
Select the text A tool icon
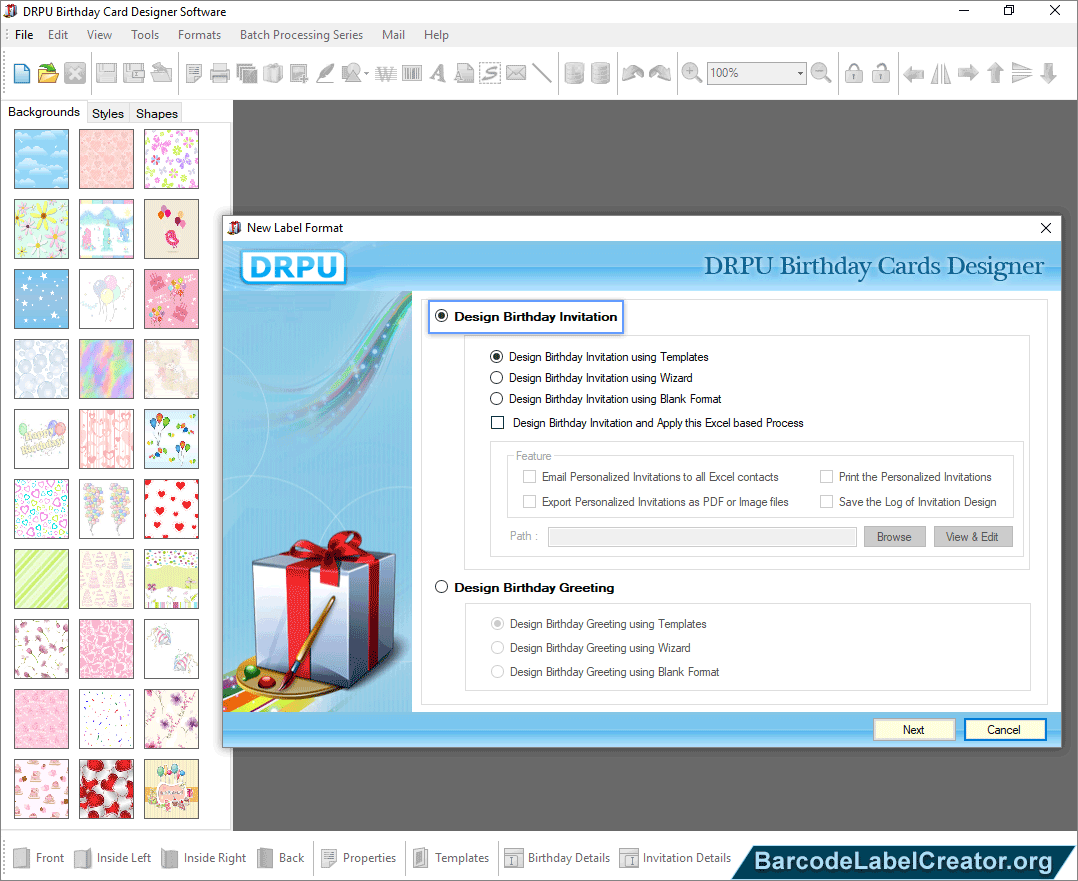(437, 73)
